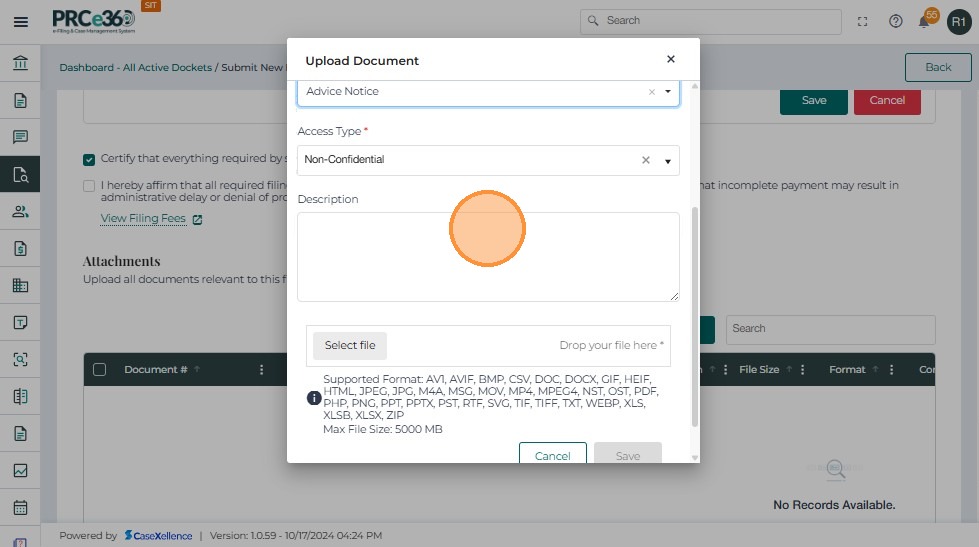This screenshot has width=979, height=547.
Task: Expand the Access Type dropdown arrow
Action: (668, 161)
